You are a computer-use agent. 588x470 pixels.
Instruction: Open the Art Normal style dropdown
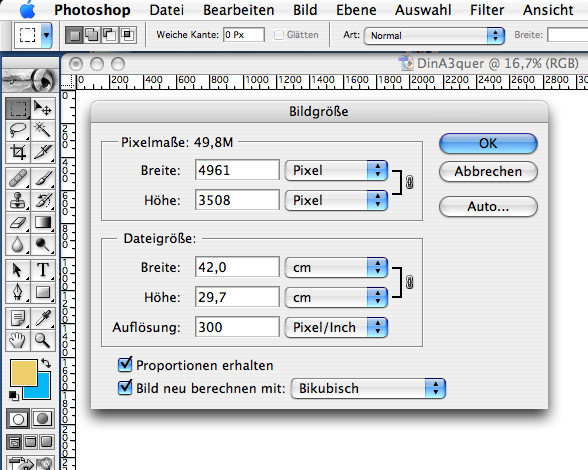pyautogui.click(x=434, y=36)
